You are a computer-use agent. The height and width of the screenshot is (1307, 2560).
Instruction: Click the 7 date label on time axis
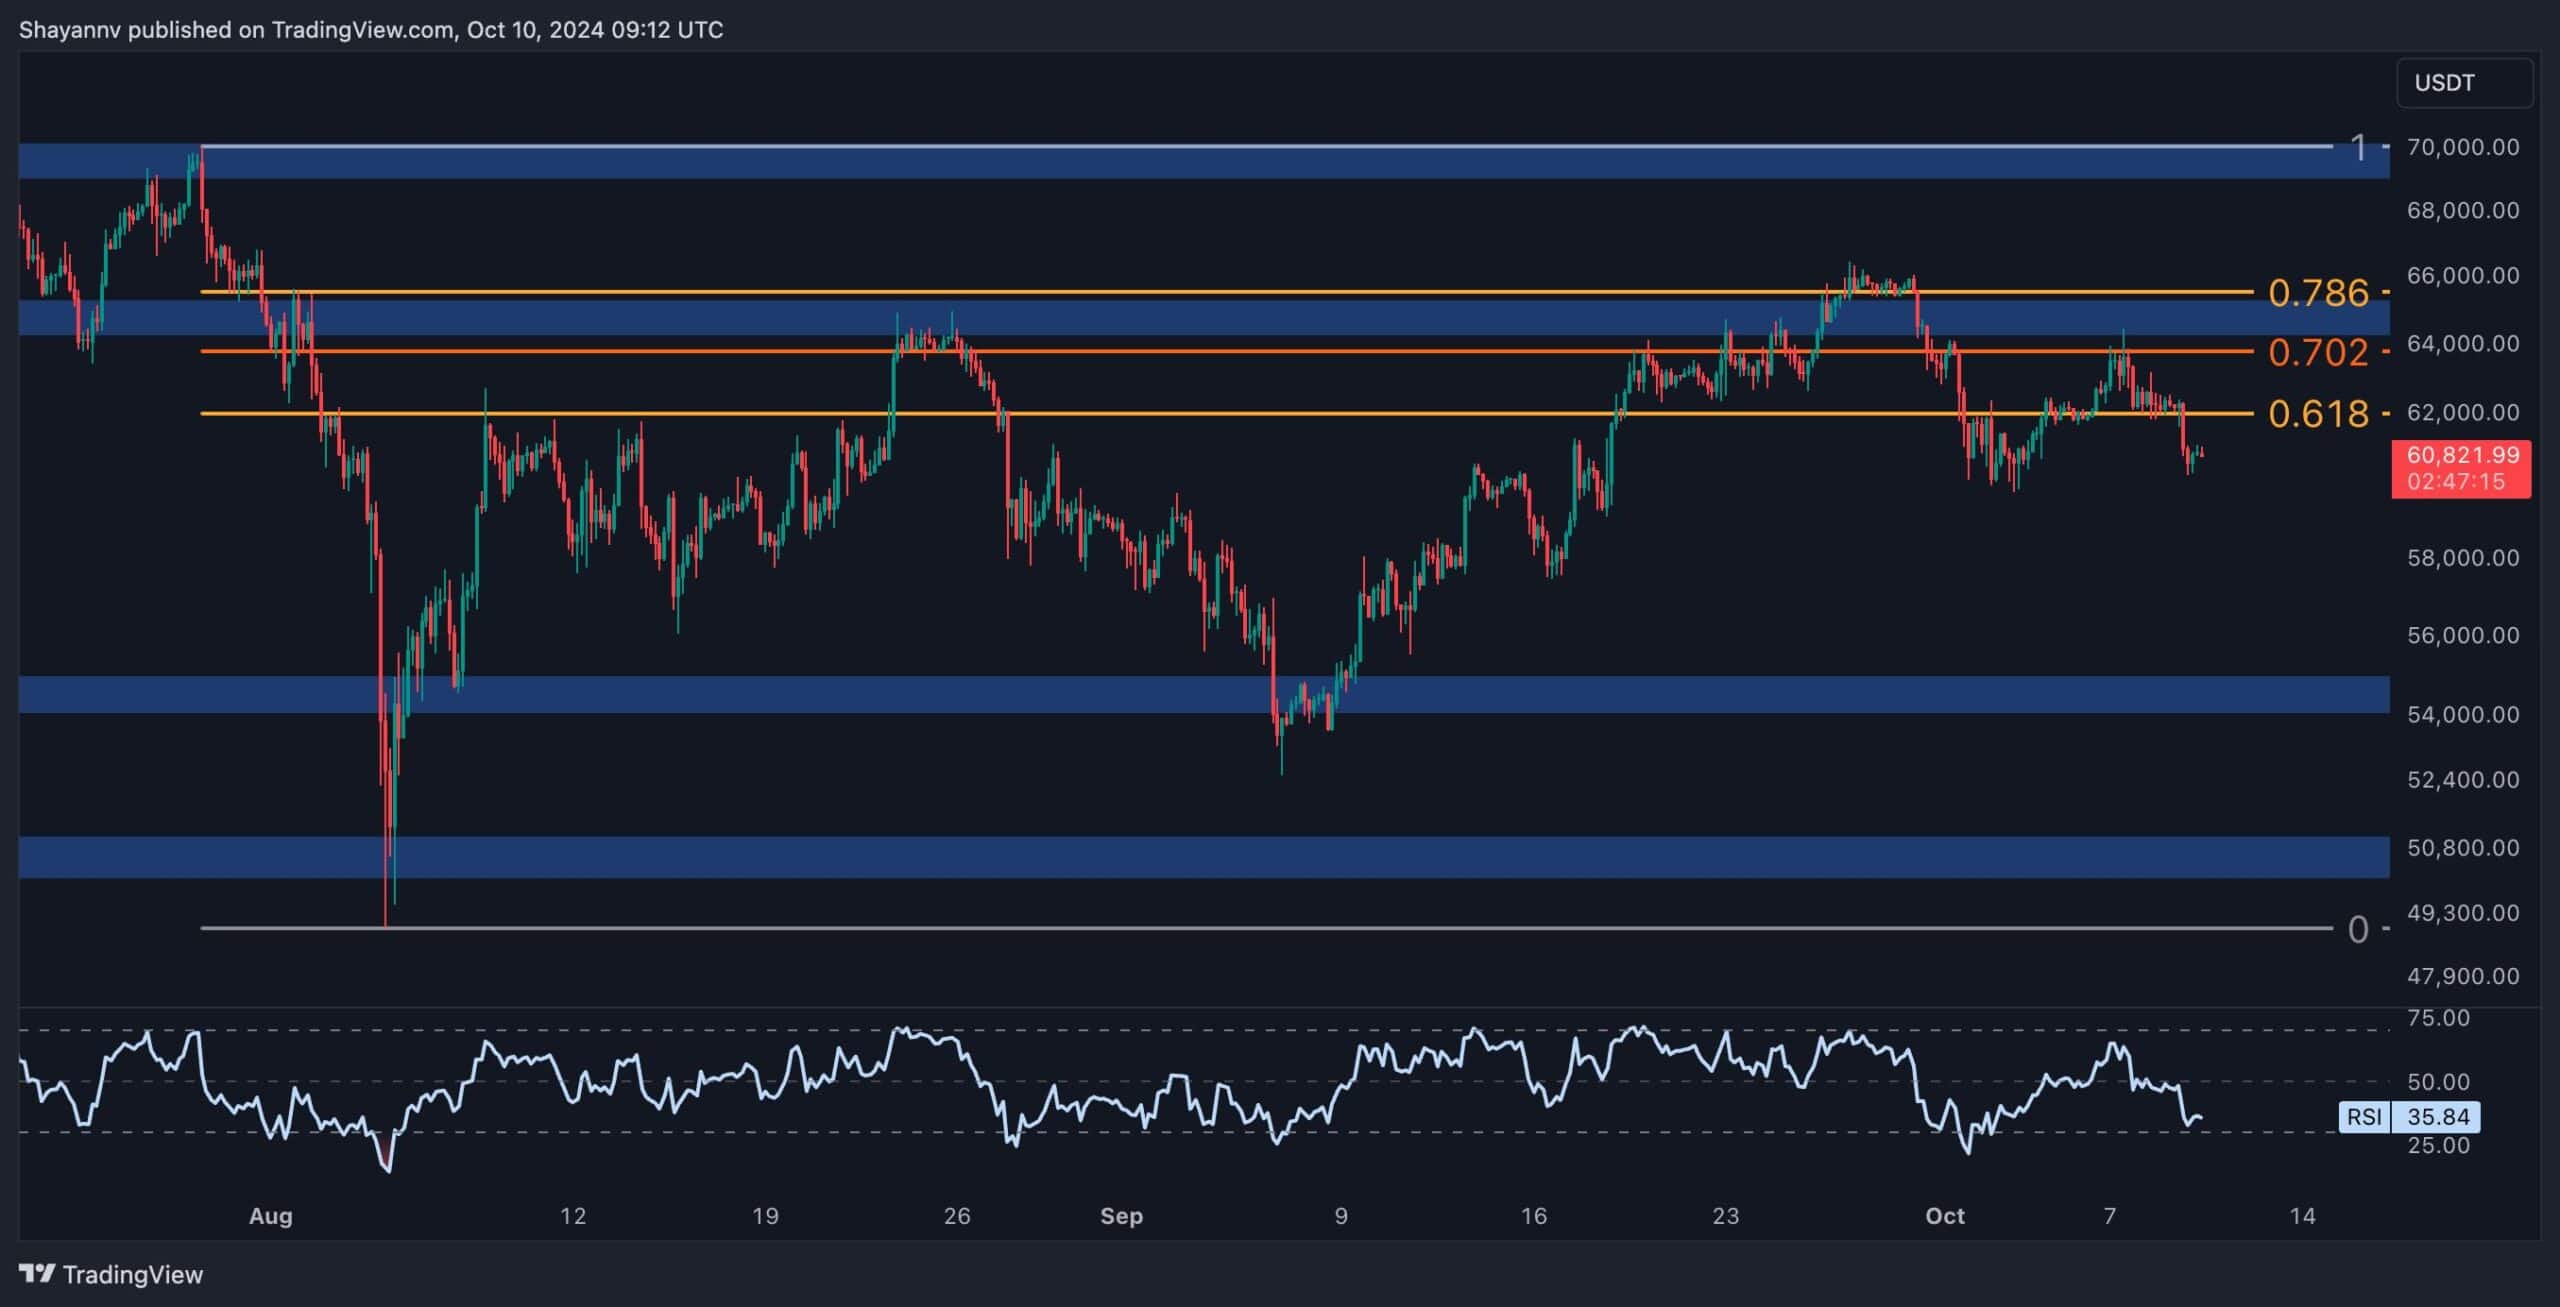point(2110,1216)
